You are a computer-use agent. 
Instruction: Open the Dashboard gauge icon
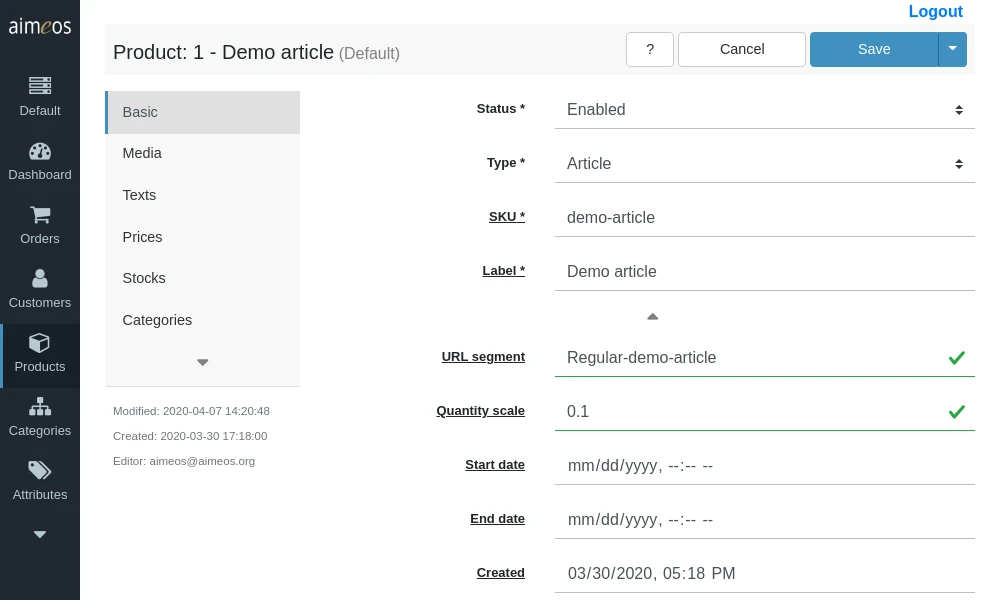coord(40,151)
